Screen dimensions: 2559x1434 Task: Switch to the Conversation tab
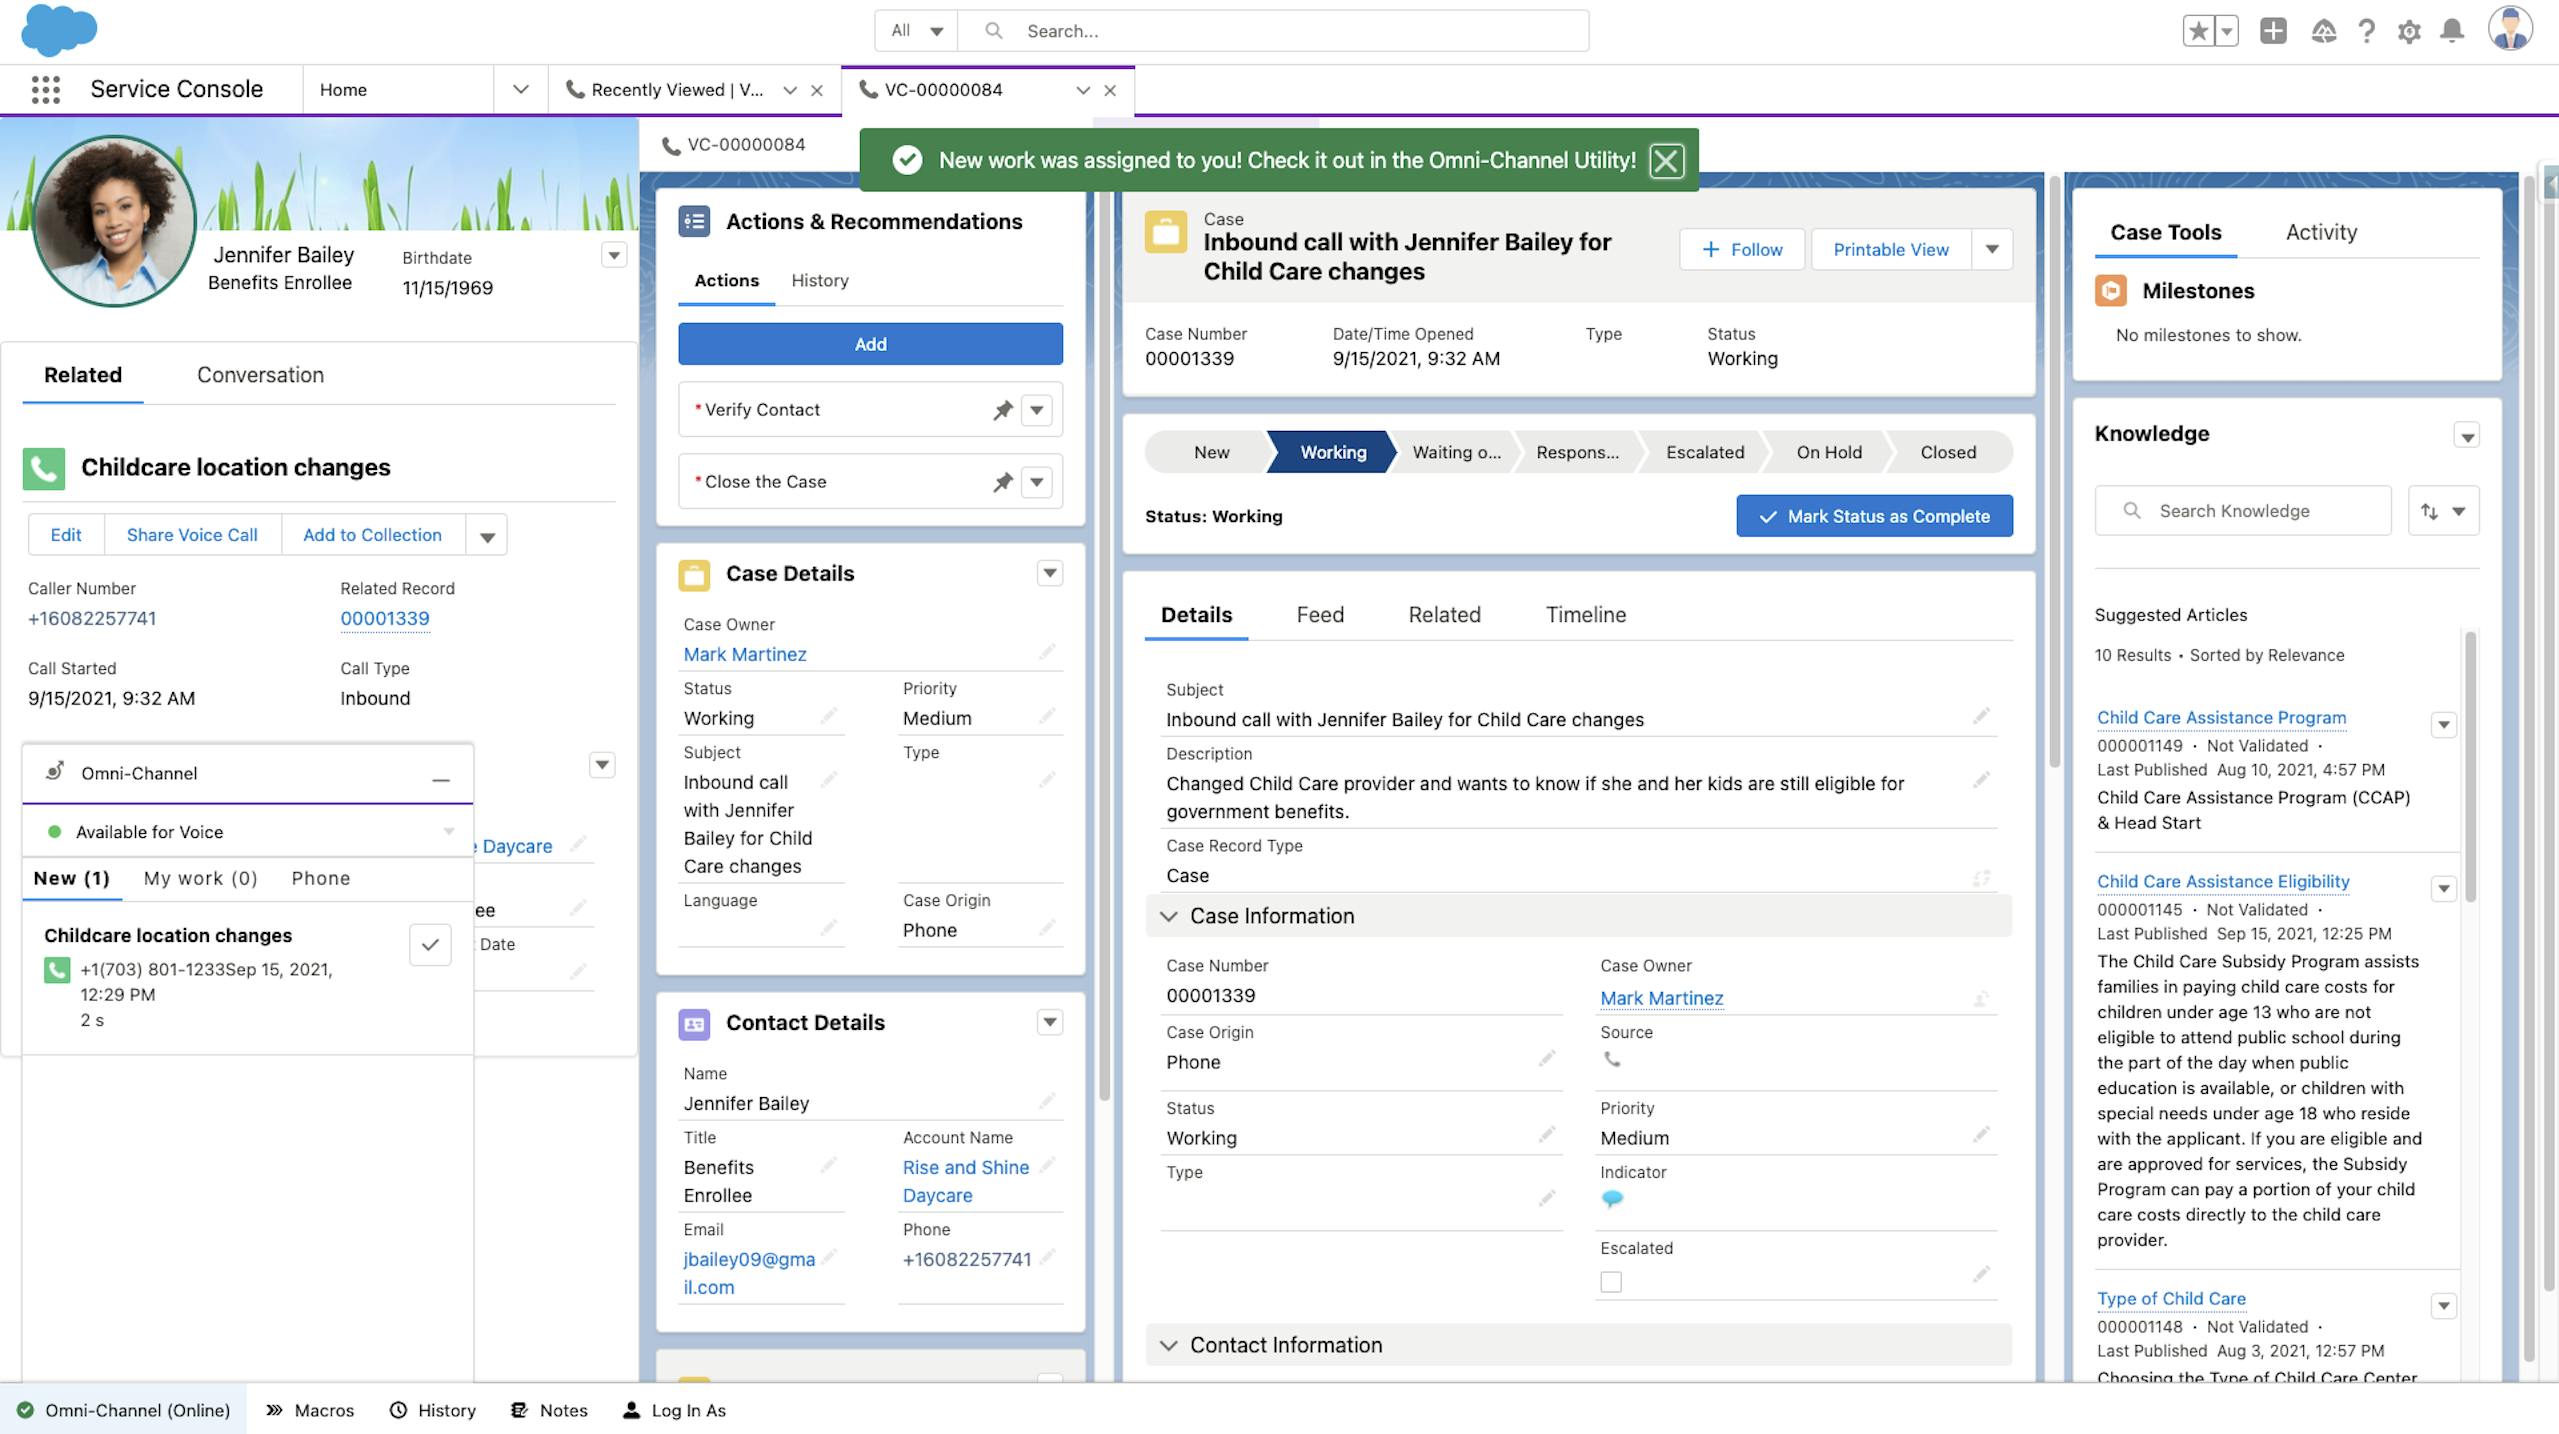260,375
